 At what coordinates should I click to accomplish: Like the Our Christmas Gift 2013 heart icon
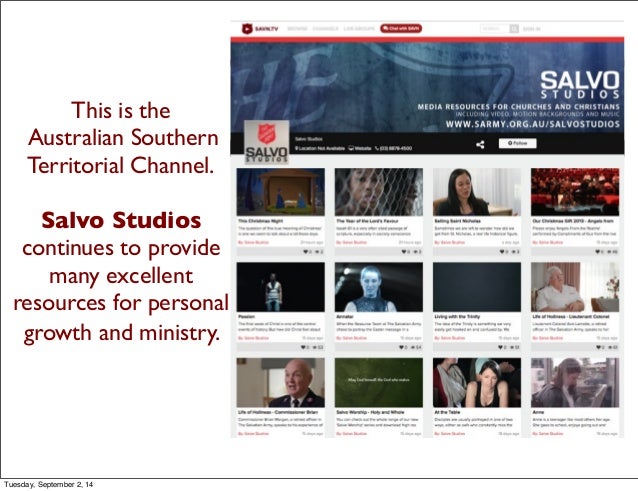coord(598,252)
